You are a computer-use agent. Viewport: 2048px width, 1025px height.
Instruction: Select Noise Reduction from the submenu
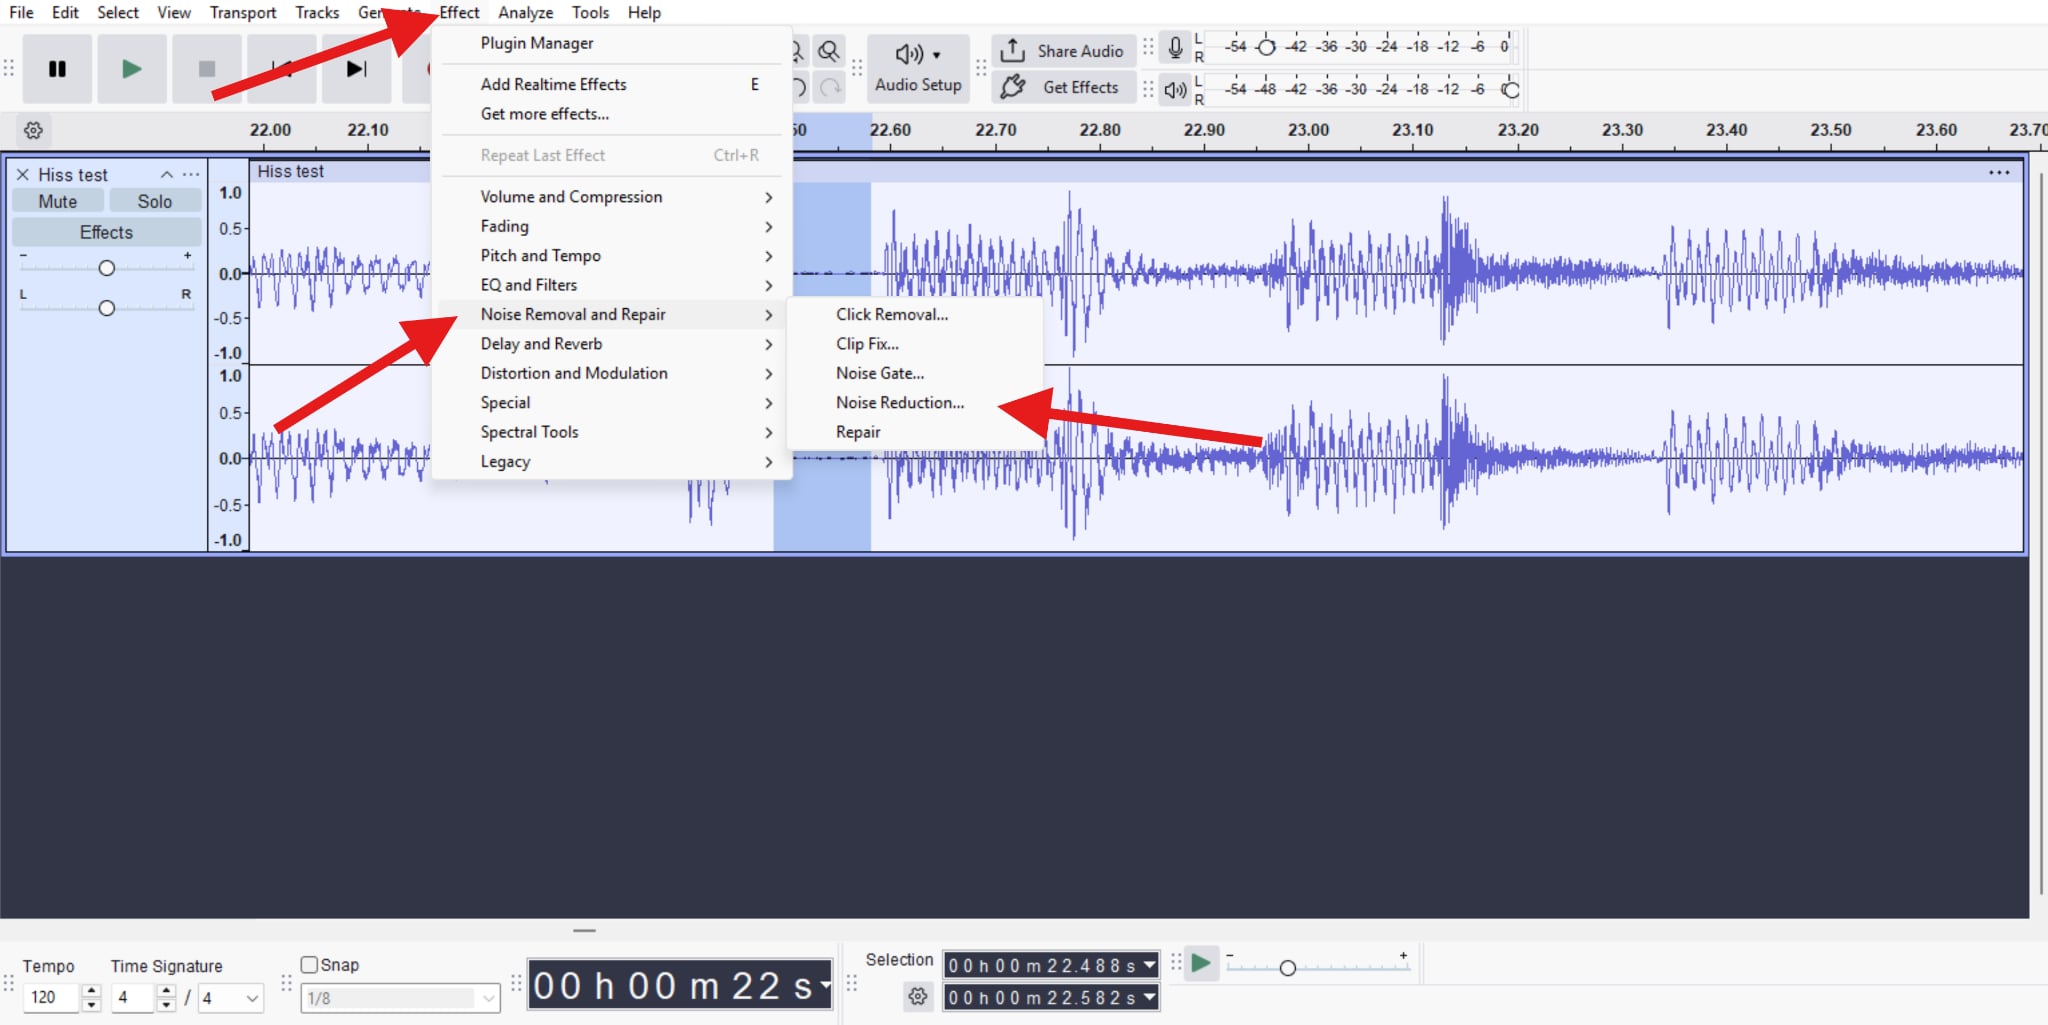click(x=899, y=402)
